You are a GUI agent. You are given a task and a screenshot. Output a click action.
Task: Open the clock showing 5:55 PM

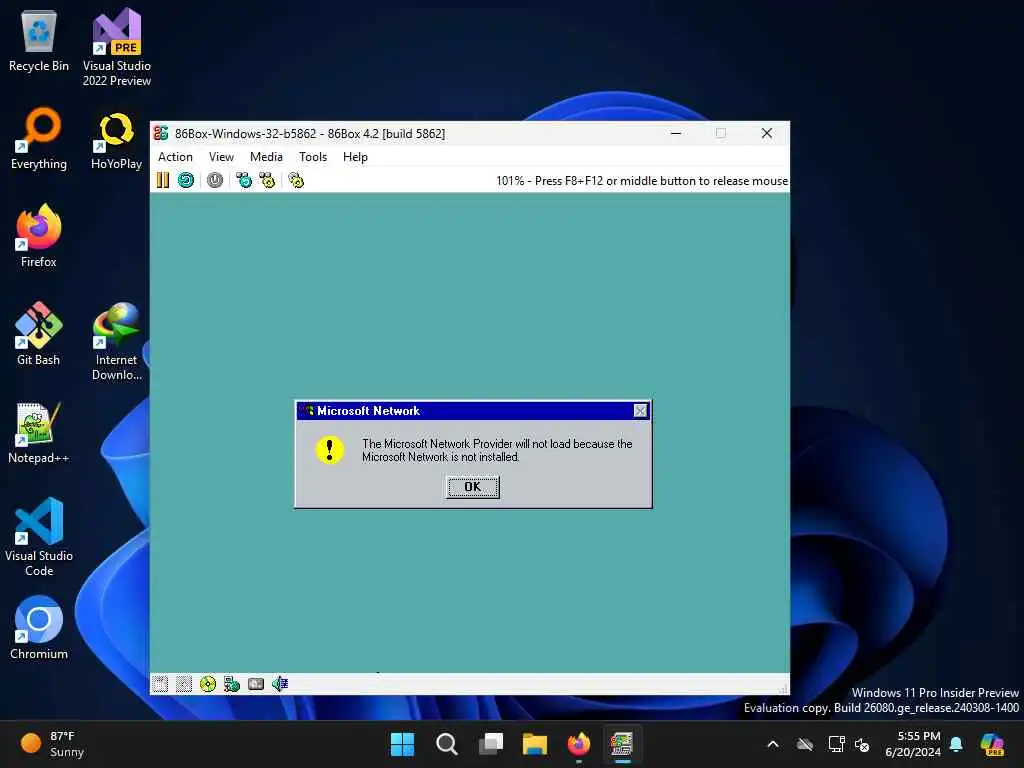tap(912, 744)
